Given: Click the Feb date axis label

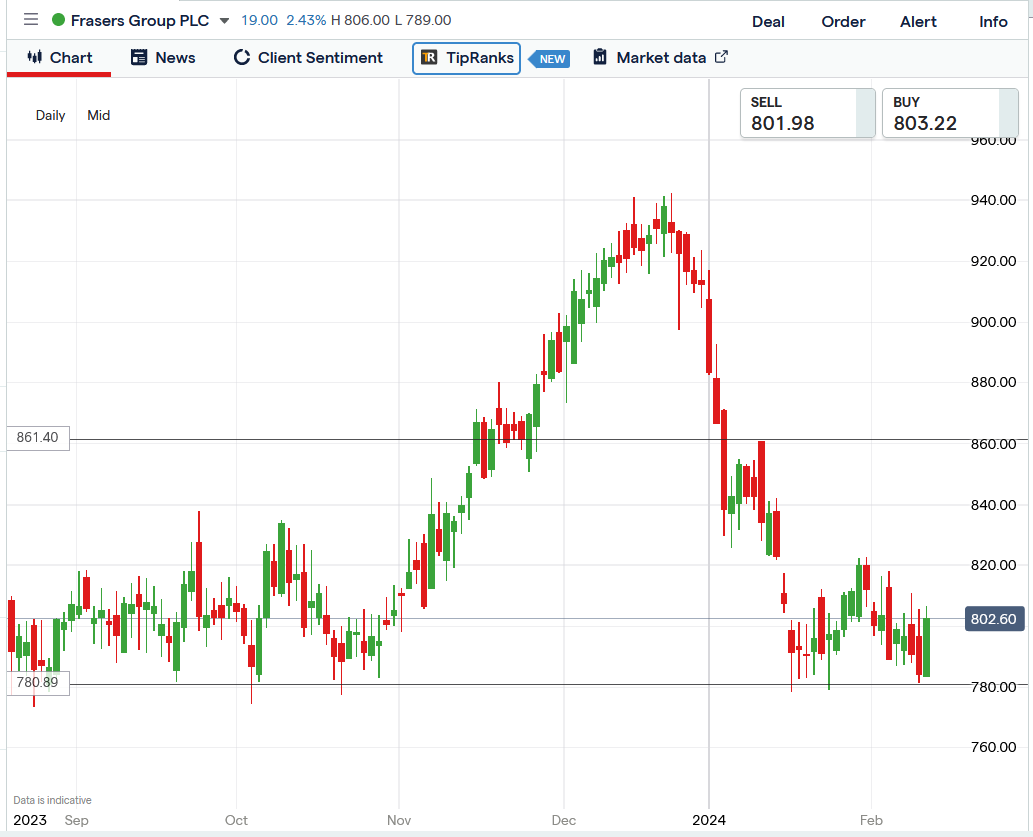Looking at the screenshot, I should pyautogui.click(x=871, y=821).
